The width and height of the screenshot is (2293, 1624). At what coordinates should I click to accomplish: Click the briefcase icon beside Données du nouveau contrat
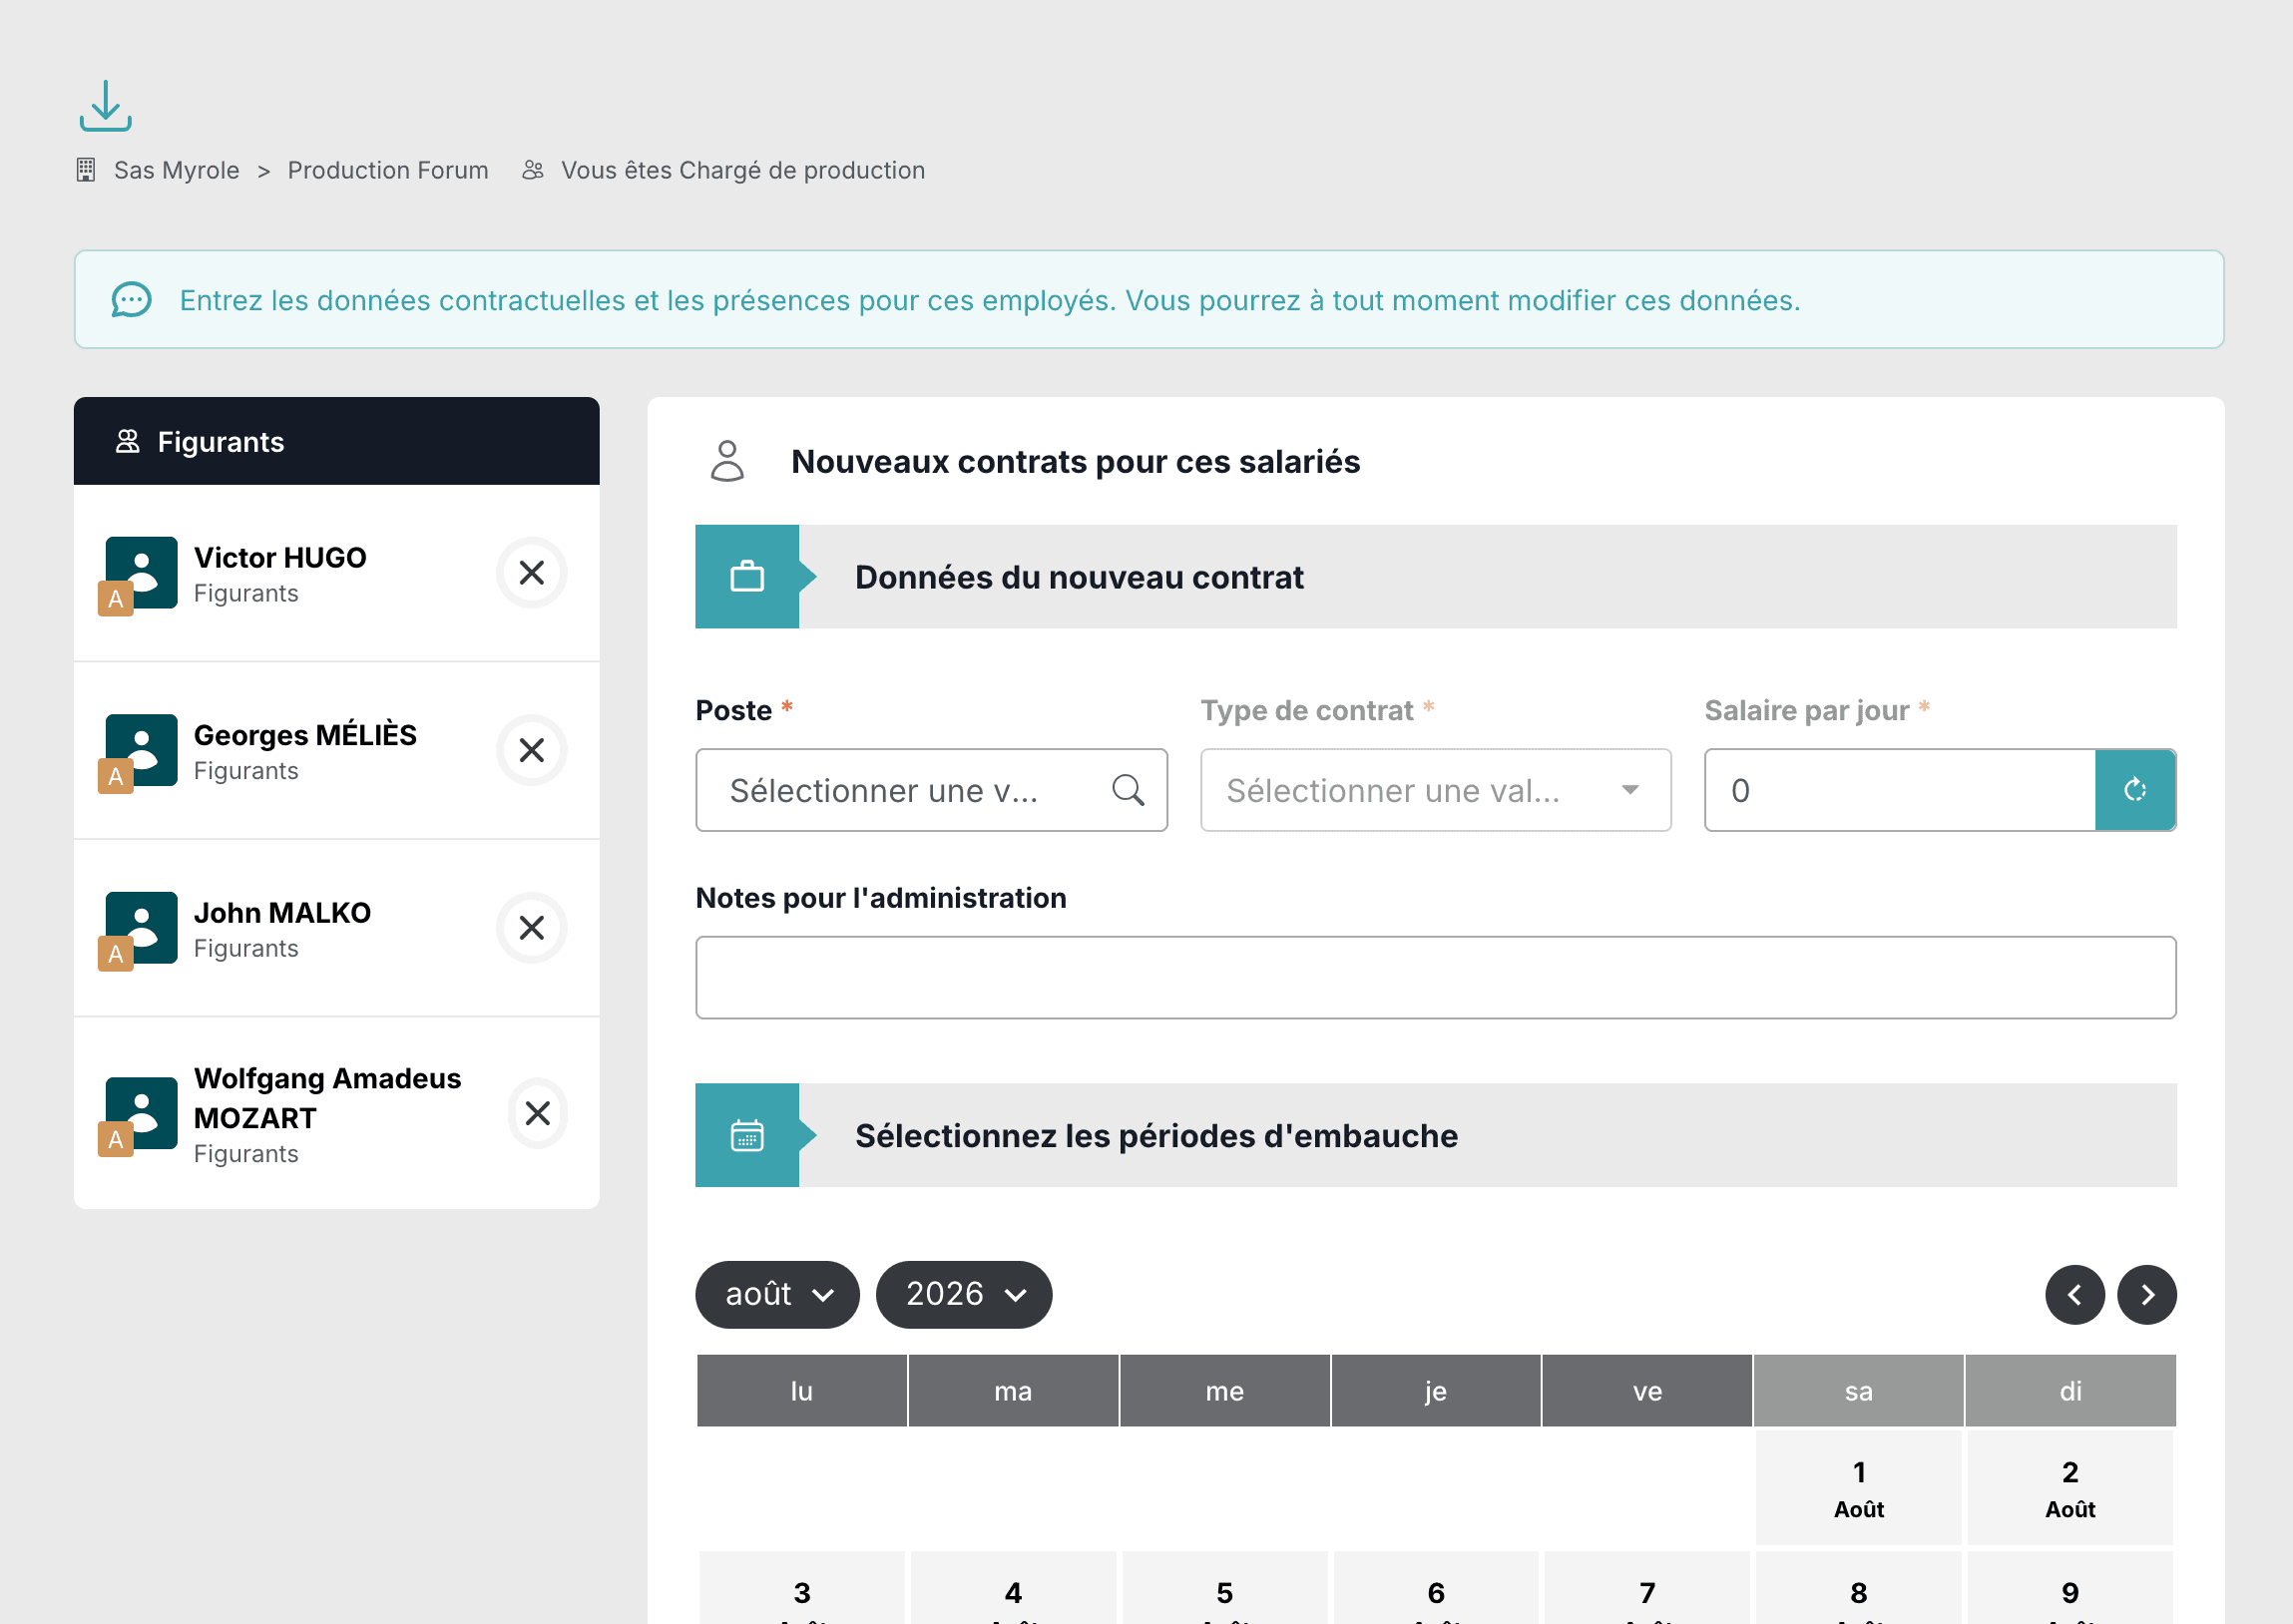tap(747, 577)
